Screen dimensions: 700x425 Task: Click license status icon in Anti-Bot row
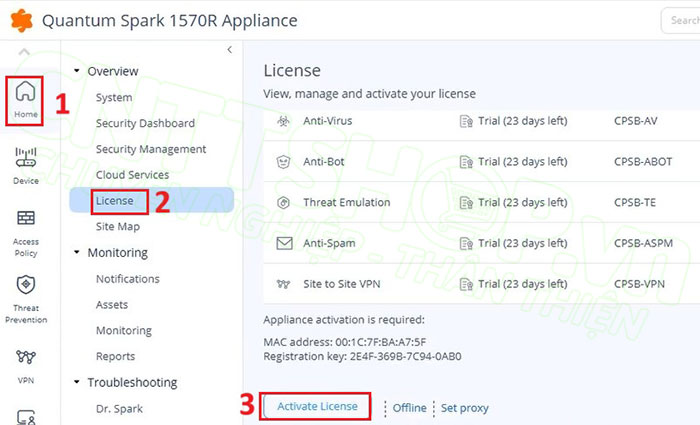click(x=466, y=162)
